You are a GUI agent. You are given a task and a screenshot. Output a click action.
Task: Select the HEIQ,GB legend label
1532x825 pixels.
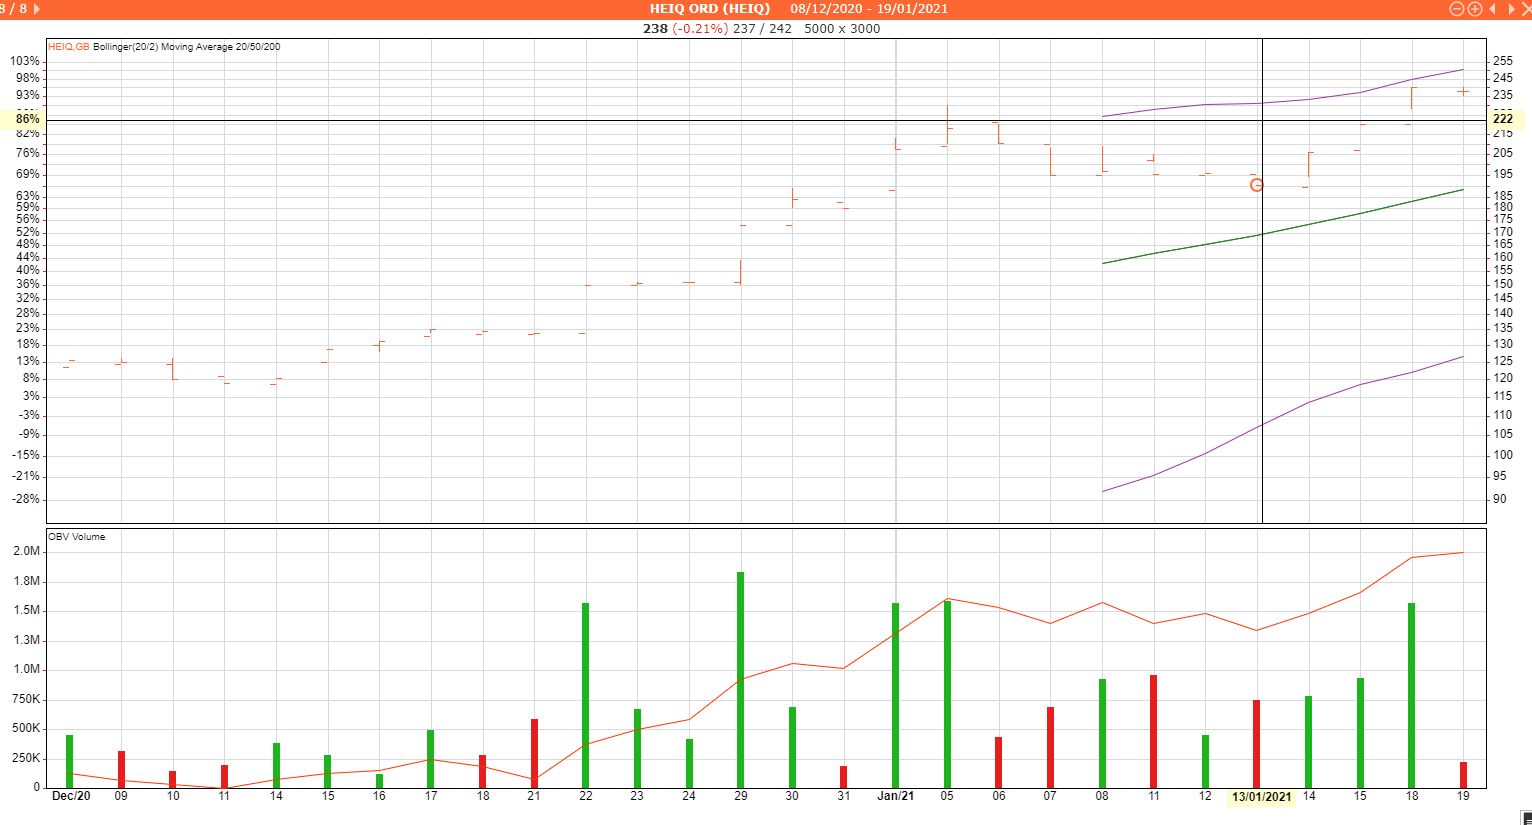click(x=69, y=47)
